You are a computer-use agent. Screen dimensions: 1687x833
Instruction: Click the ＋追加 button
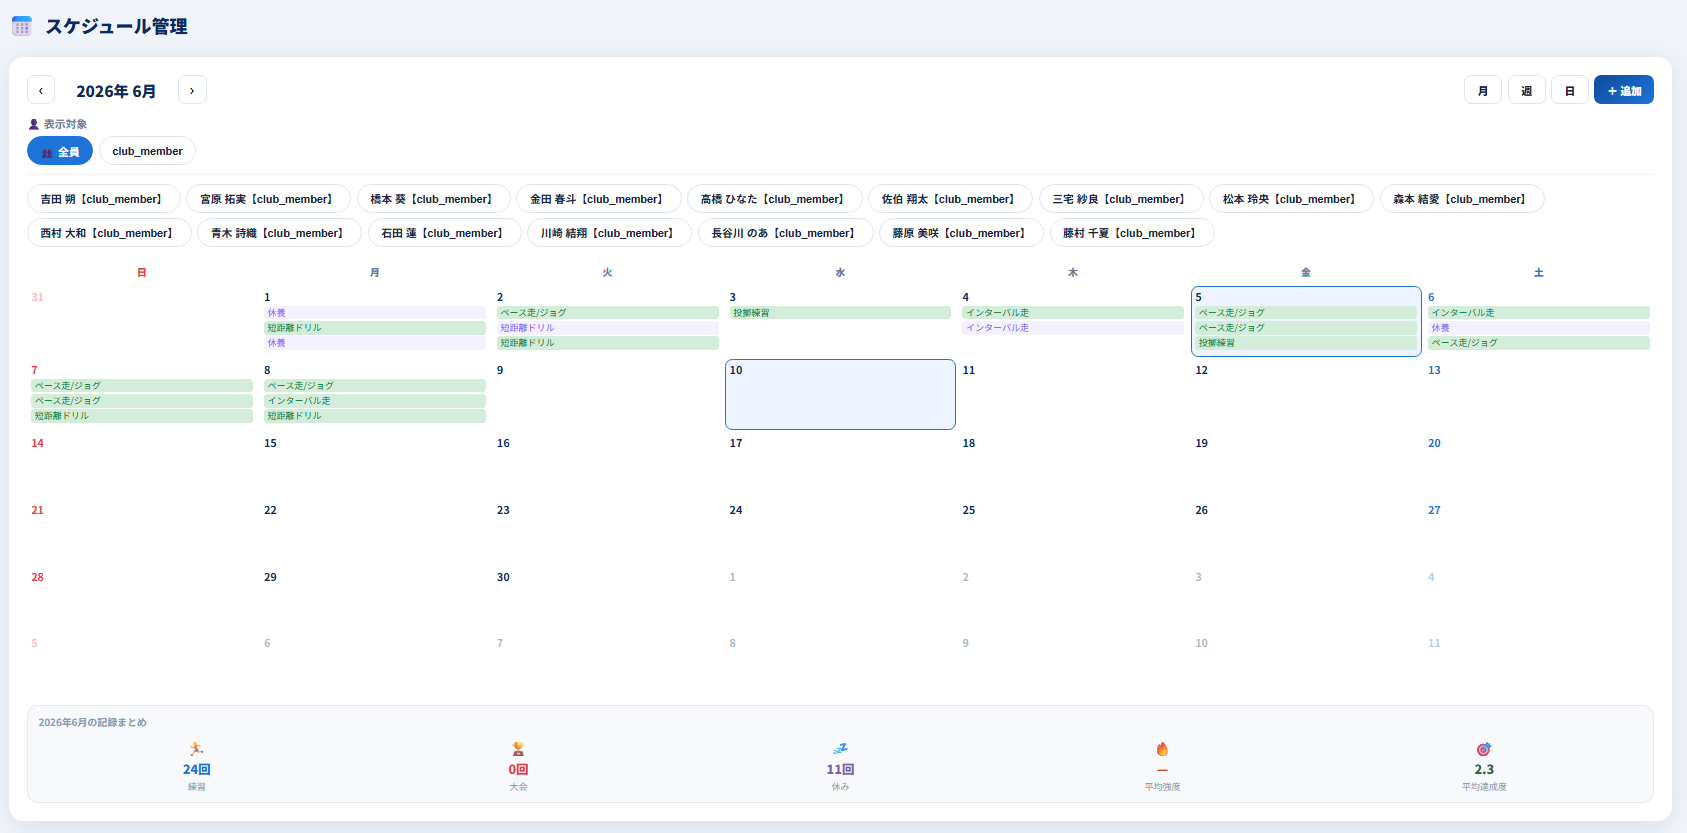(x=1624, y=90)
